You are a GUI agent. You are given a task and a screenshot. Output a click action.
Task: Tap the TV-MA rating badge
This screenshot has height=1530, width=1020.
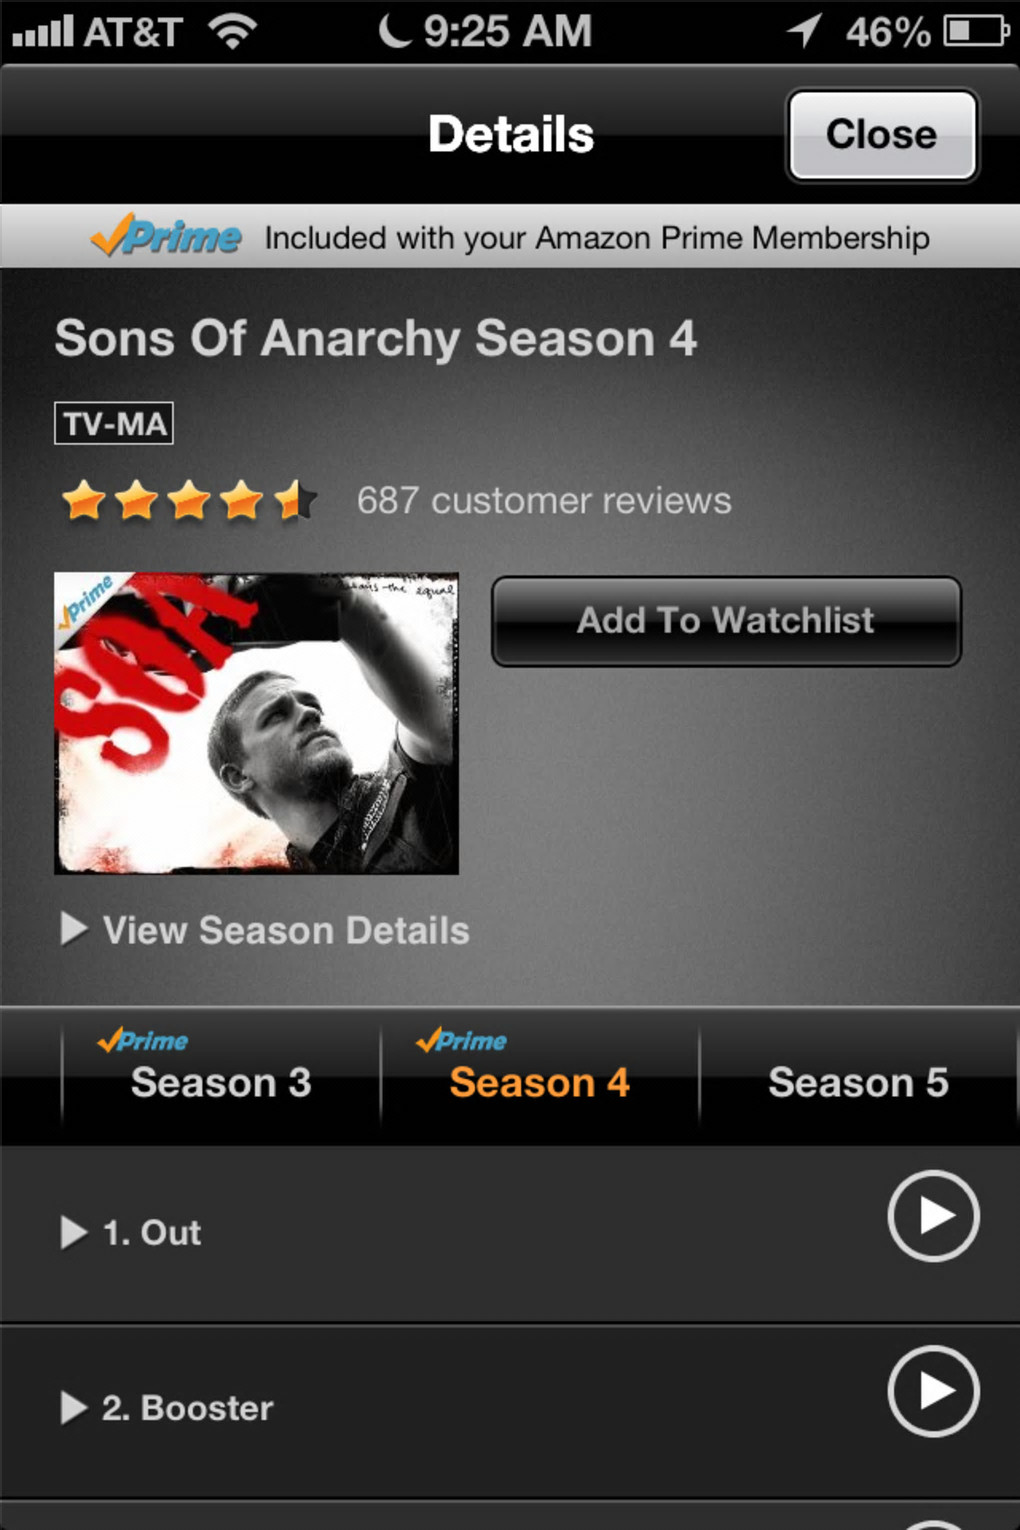[x=114, y=423]
